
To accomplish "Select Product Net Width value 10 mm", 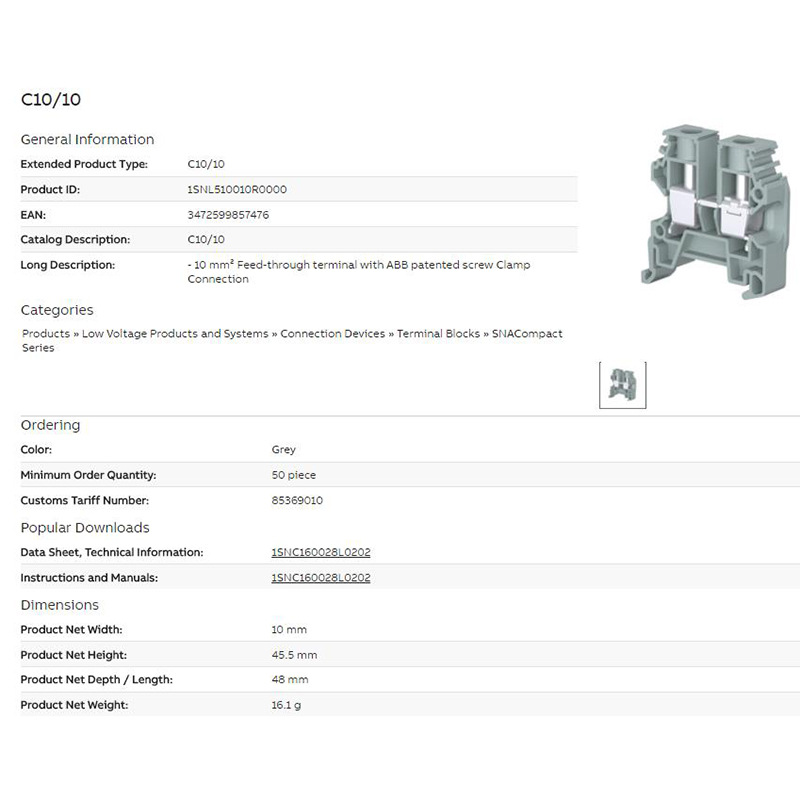I will pos(289,630).
